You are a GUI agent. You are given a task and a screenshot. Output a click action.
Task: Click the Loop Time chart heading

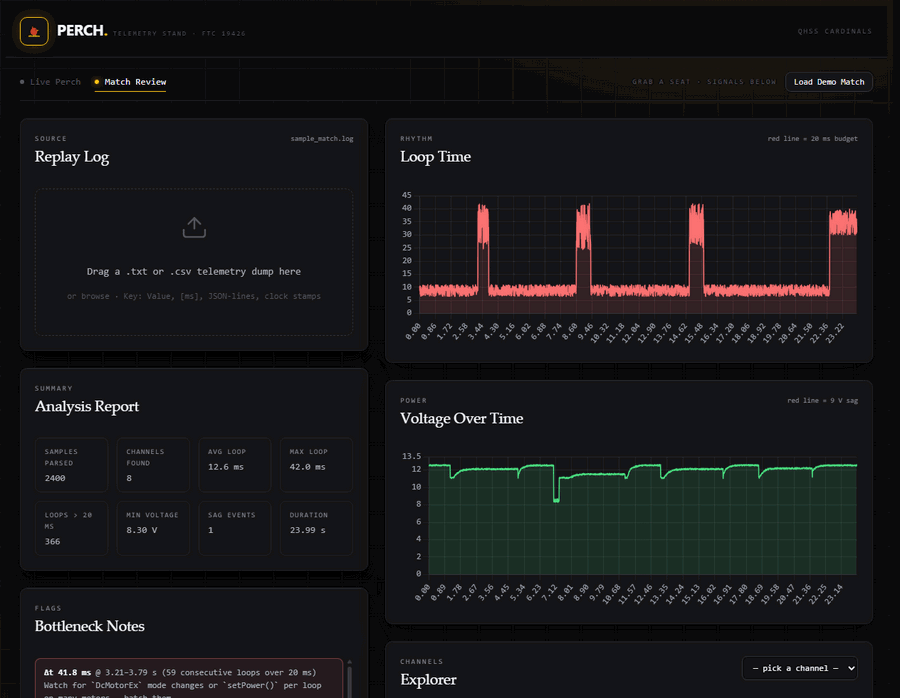tap(435, 157)
